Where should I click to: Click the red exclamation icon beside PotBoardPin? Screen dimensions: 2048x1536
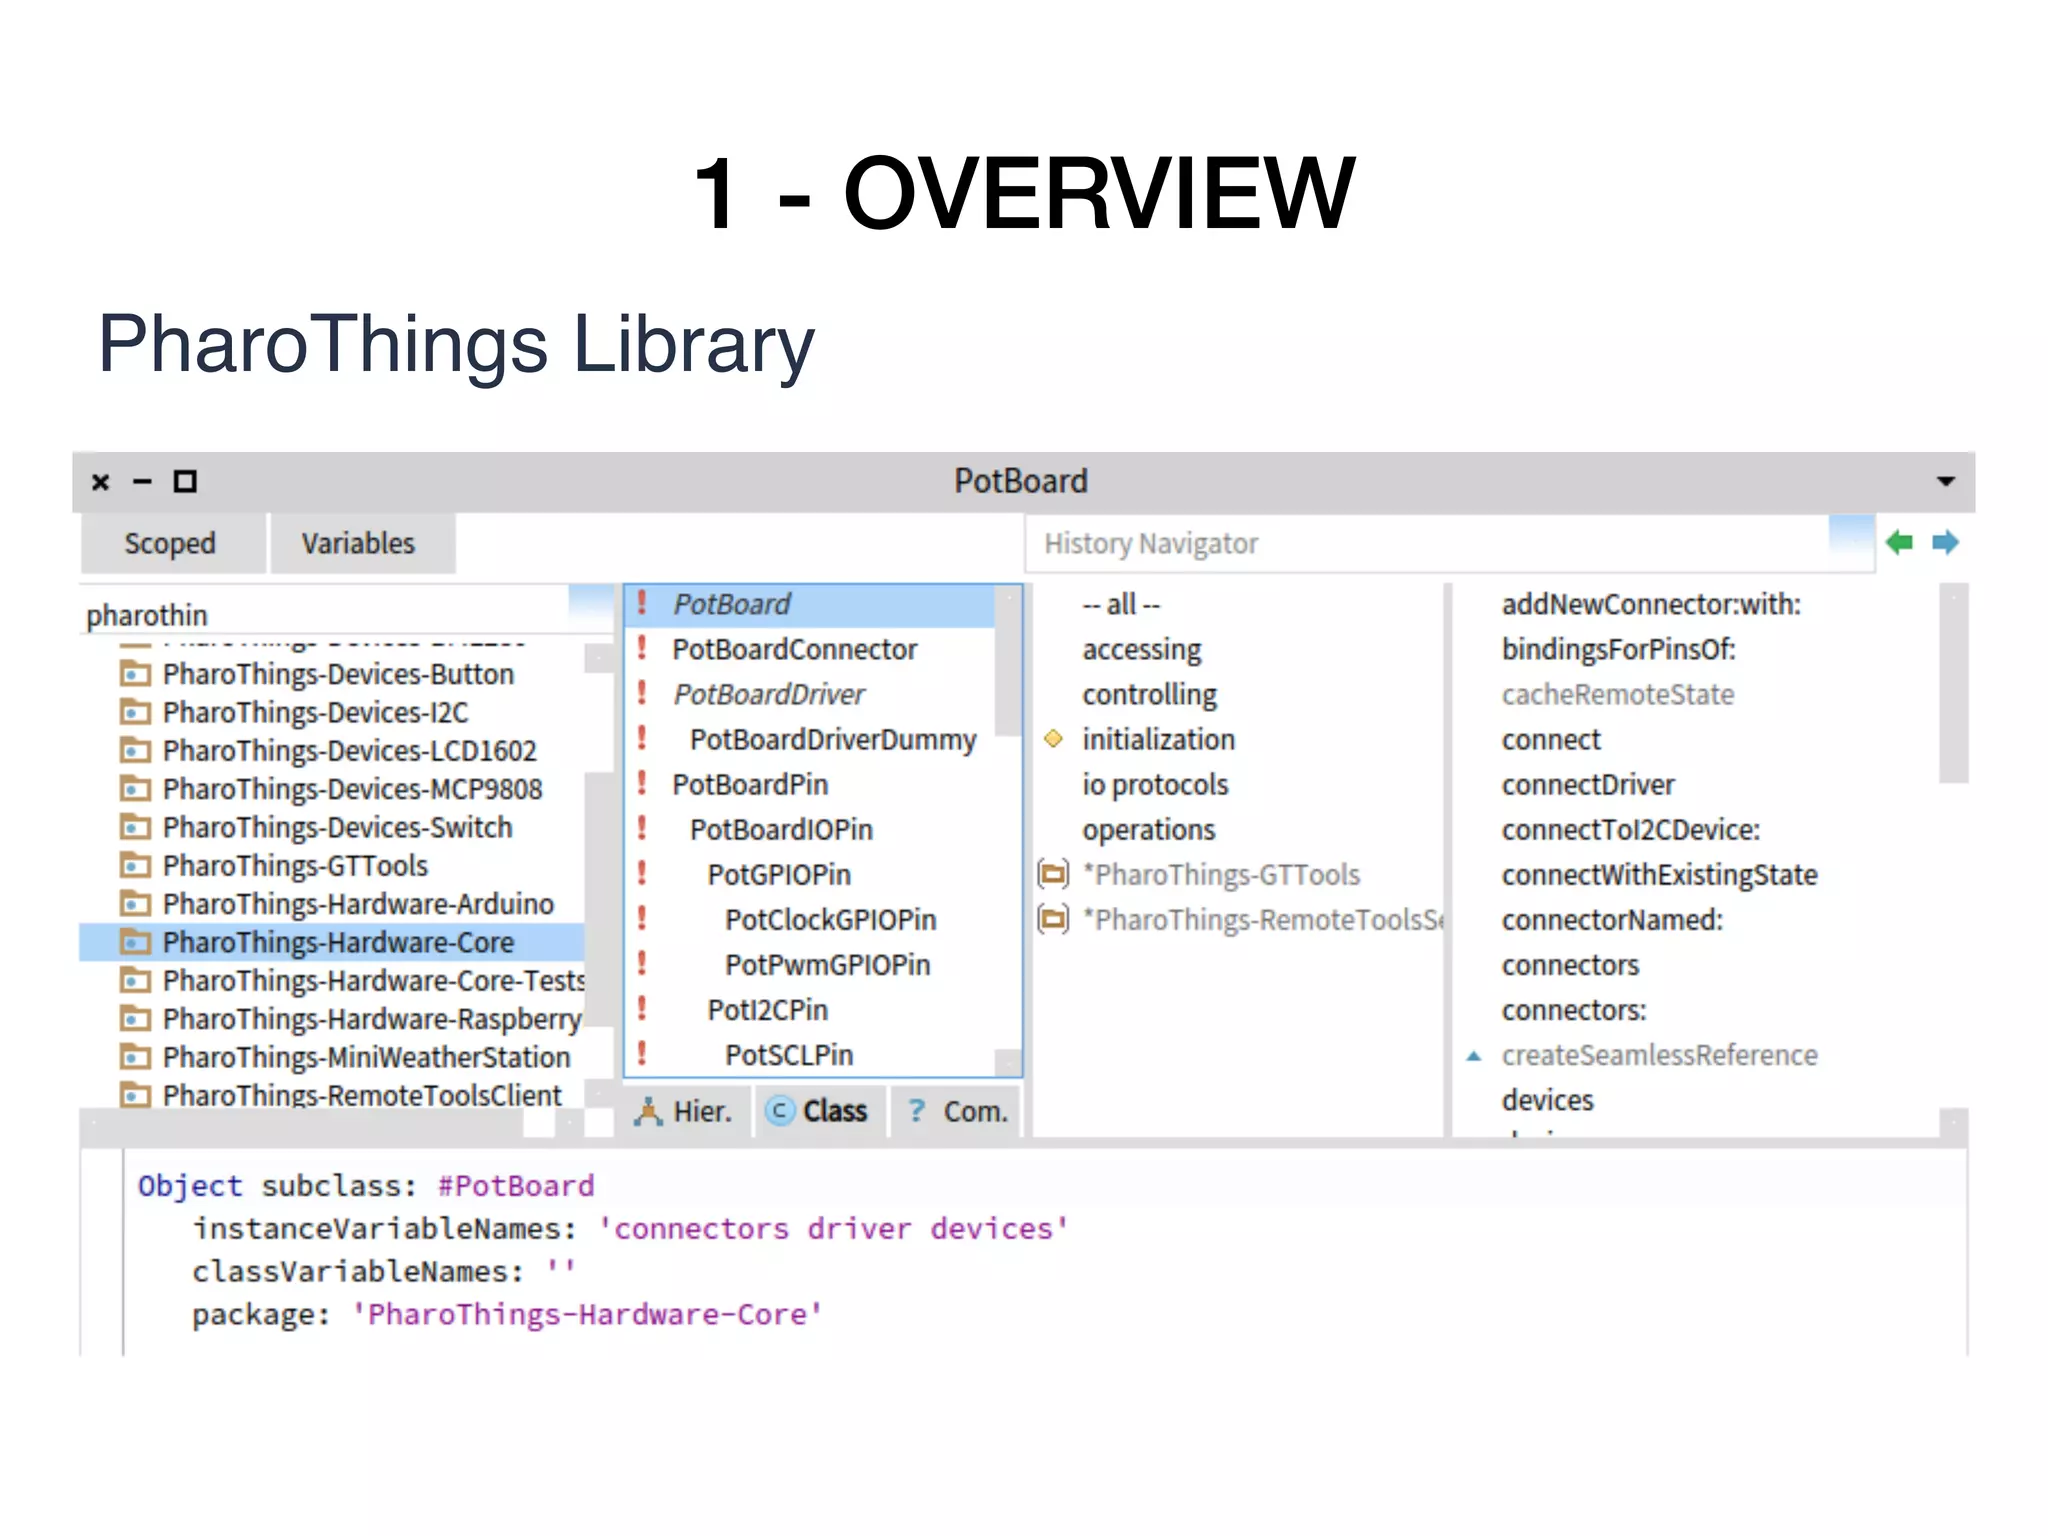pos(642,783)
